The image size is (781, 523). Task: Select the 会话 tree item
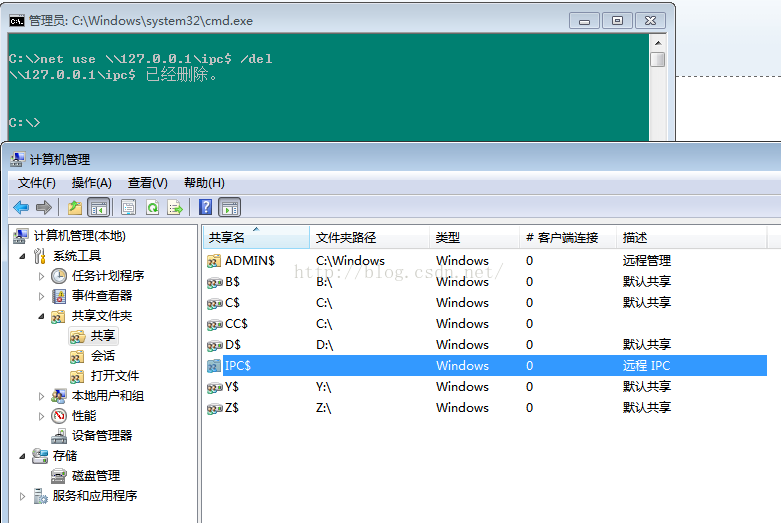coord(103,356)
